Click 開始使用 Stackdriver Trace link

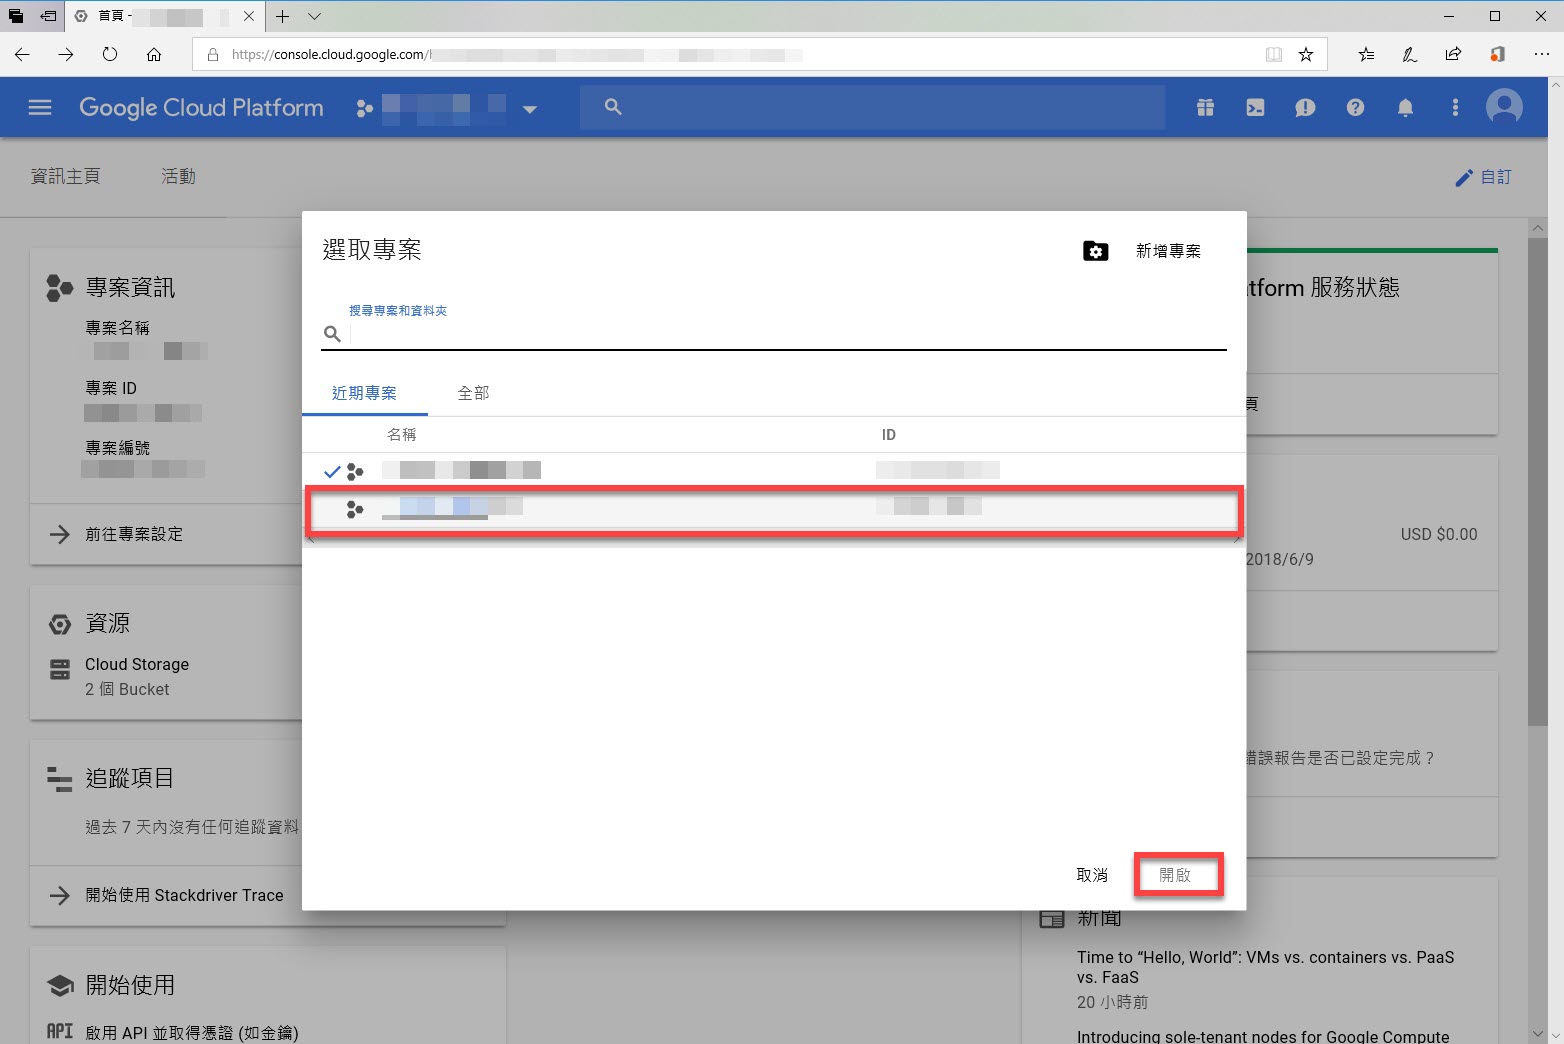point(184,895)
